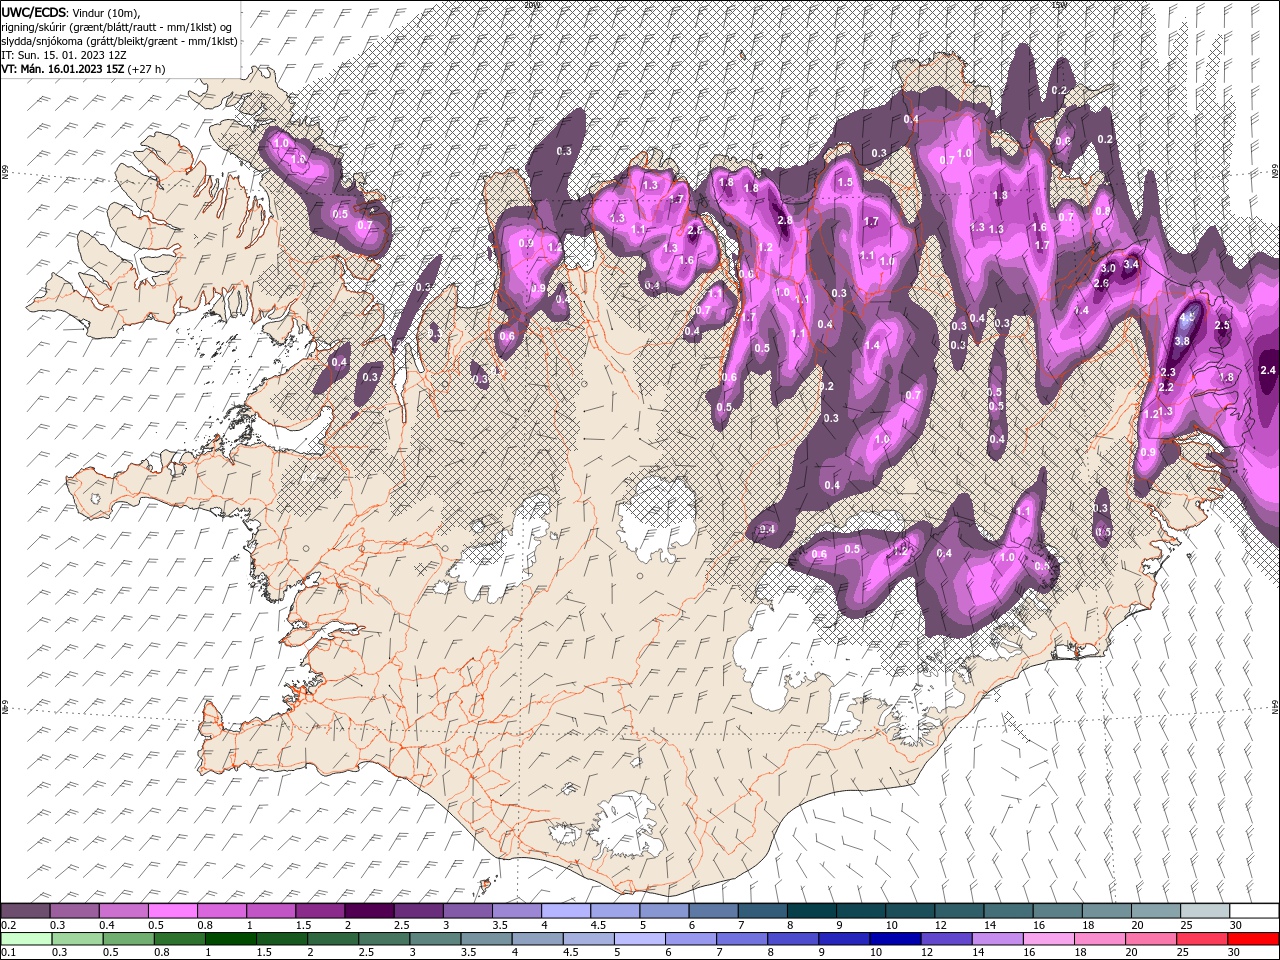The width and height of the screenshot is (1280, 960).
Task: Click the 3.4 precipitation value on the map
Action: coord(1131,264)
